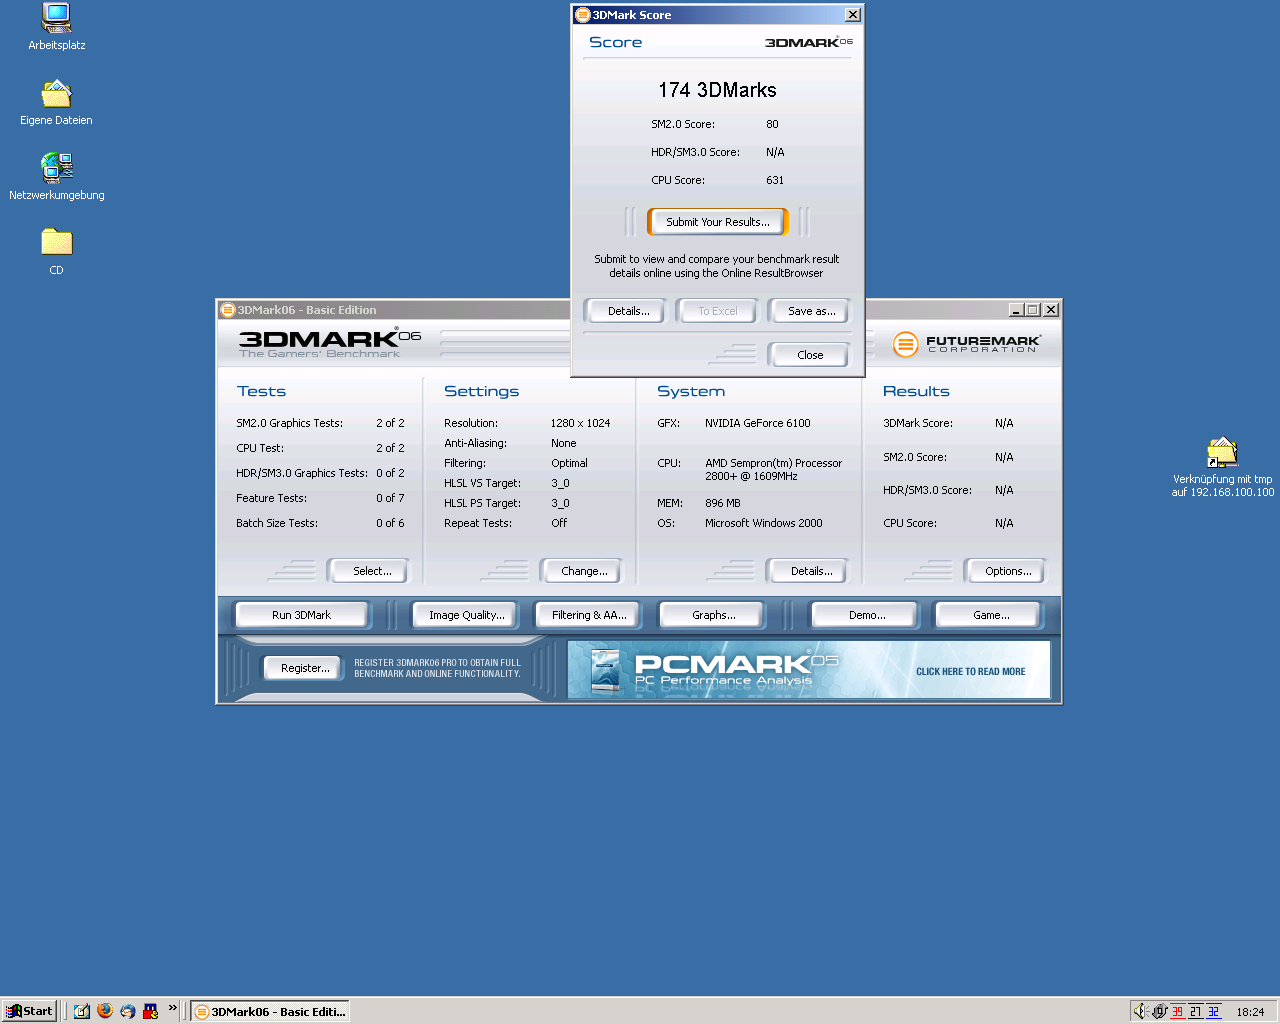The height and width of the screenshot is (1024, 1280).
Task: Launch Thunderbird from the quick launch bar
Action: pyautogui.click(x=128, y=1011)
